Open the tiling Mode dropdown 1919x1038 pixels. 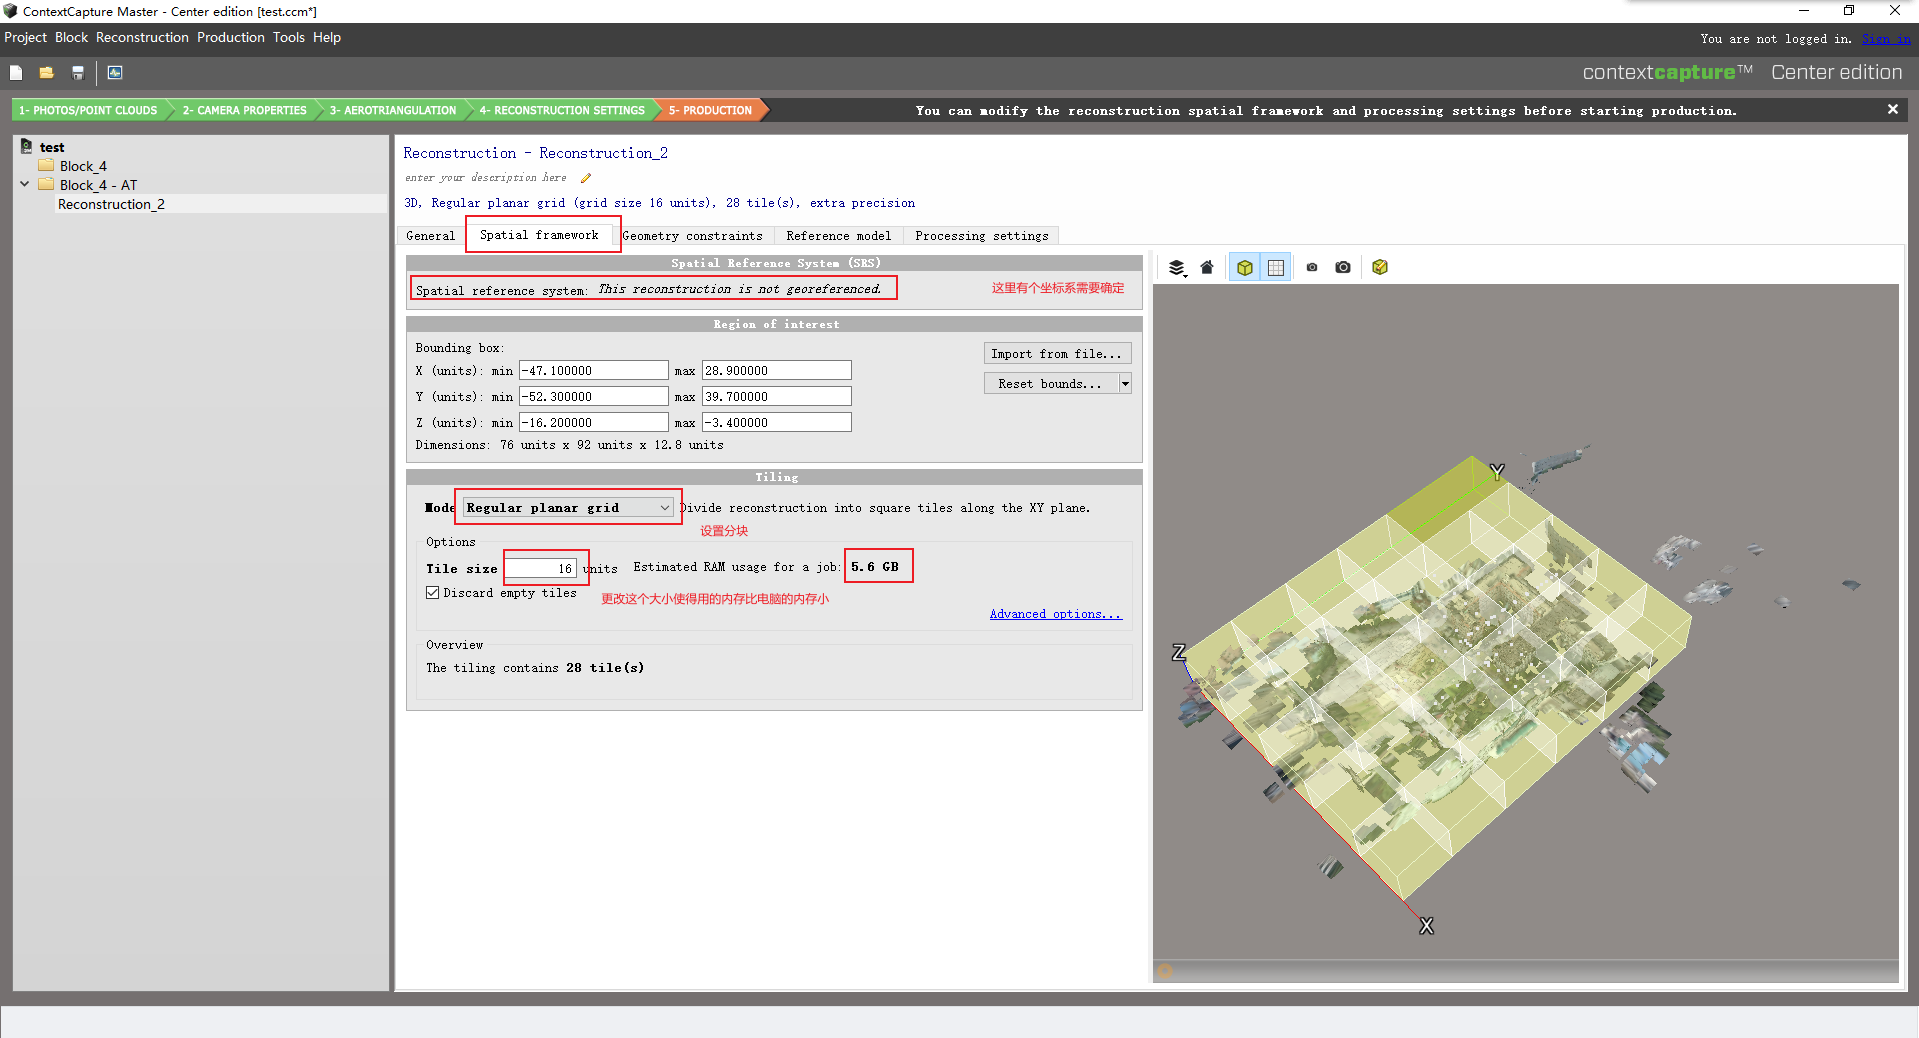click(x=568, y=508)
